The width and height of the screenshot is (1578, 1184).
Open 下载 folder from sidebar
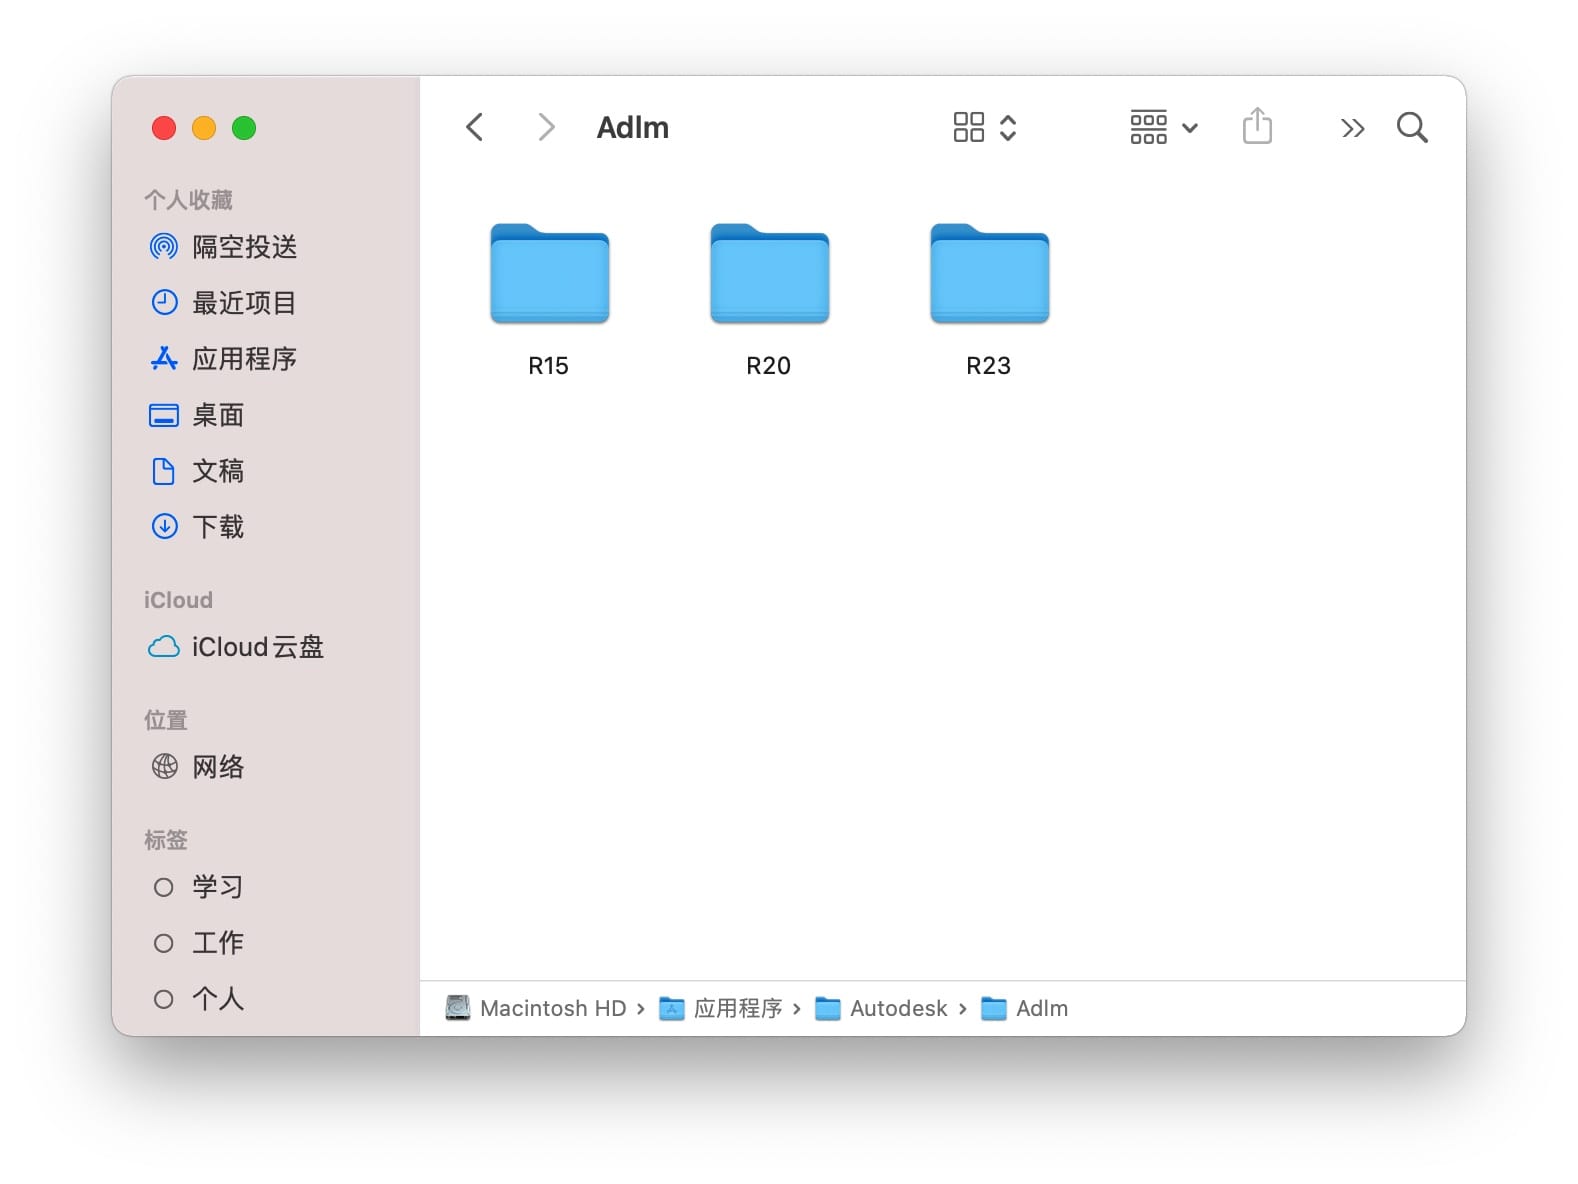pos(217,527)
